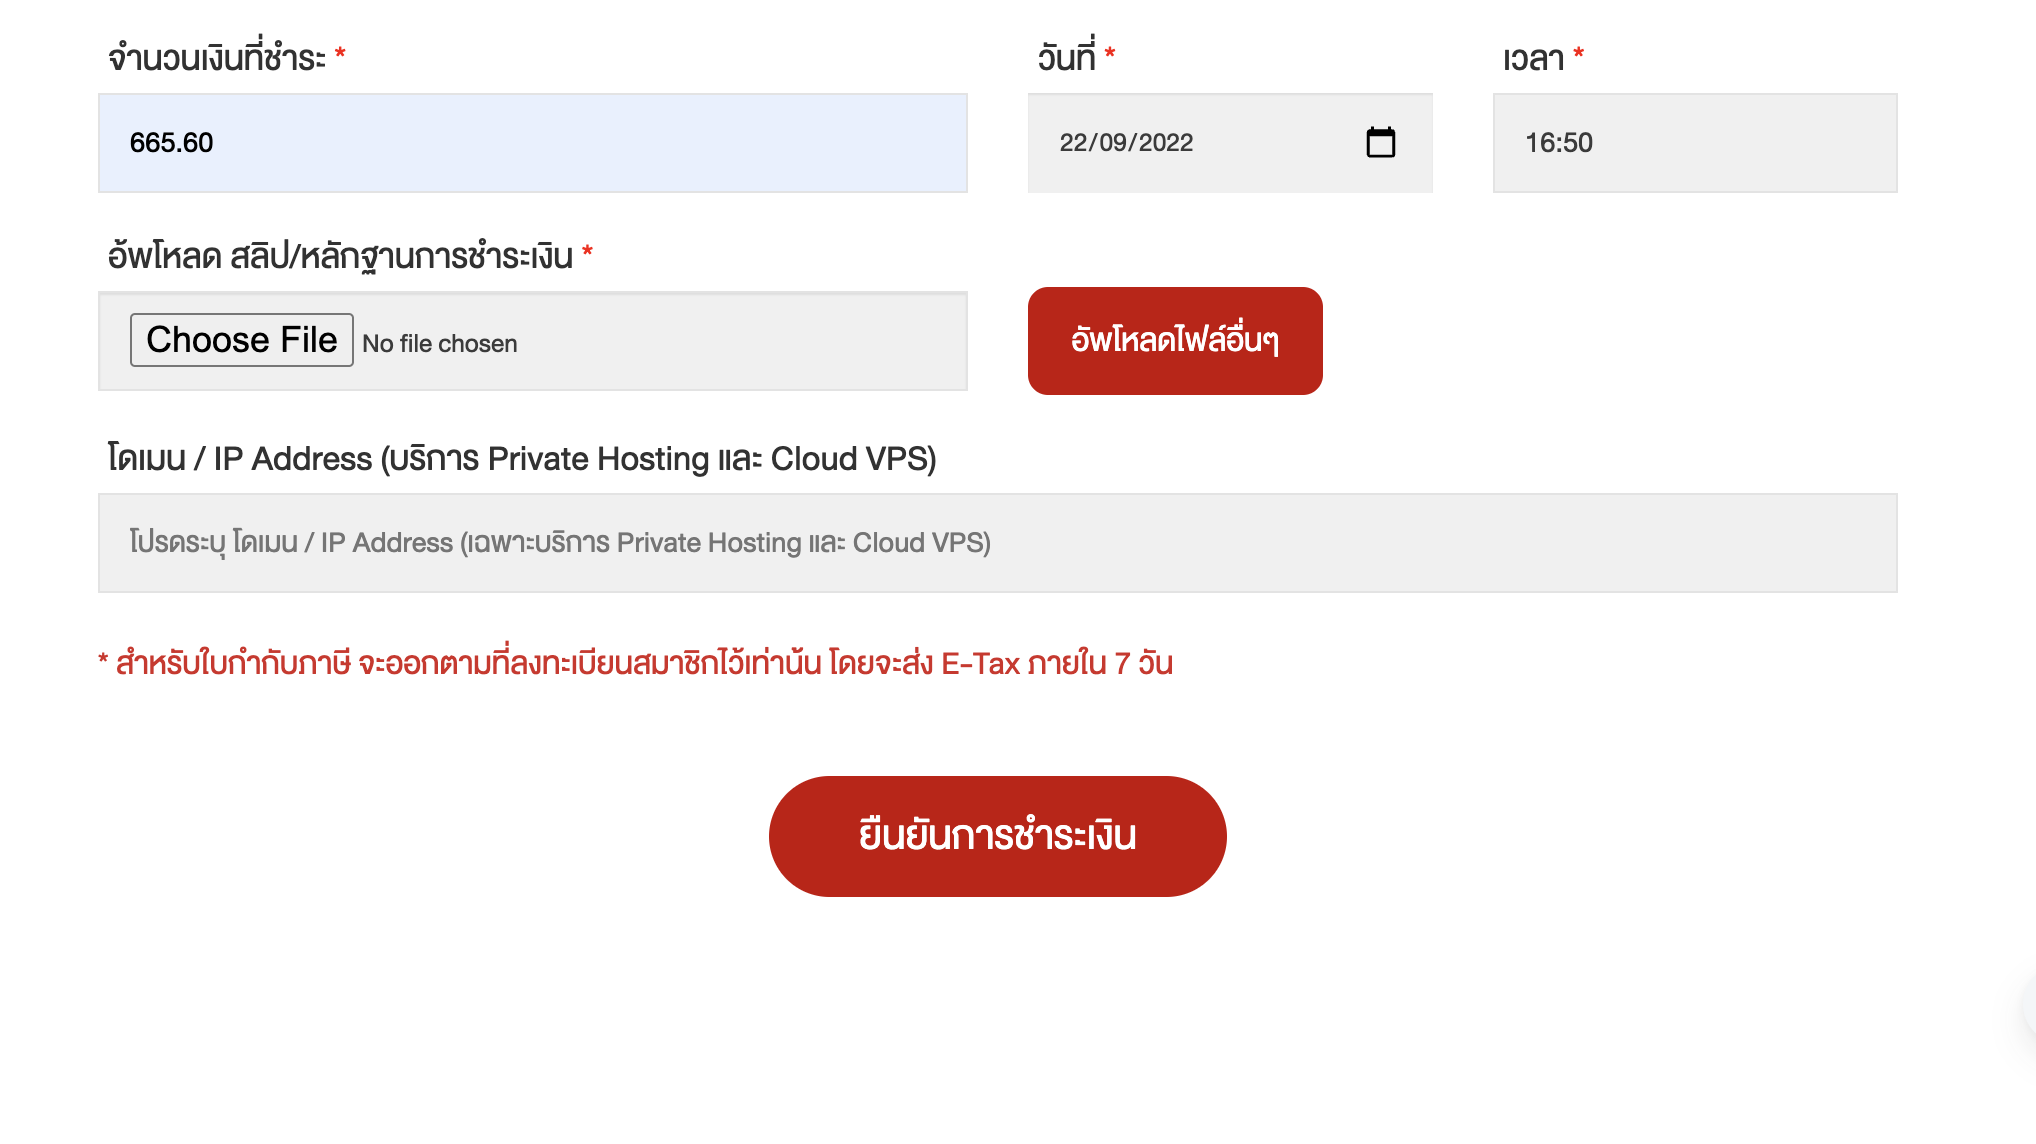Click the เวลา time label
The height and width of the screenshot is (1144, 2036).
click(1533, 58)
